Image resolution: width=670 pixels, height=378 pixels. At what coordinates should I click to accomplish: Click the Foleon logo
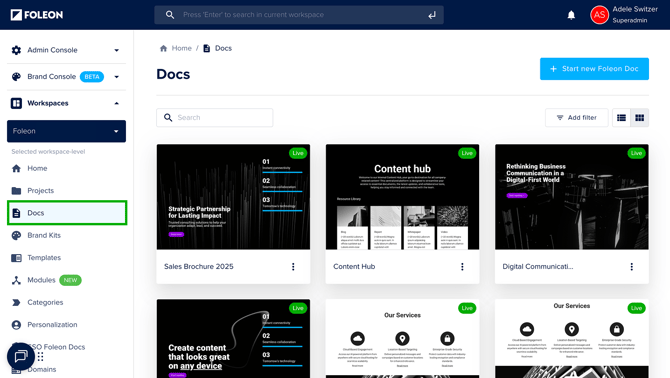[x=37, y=15]
